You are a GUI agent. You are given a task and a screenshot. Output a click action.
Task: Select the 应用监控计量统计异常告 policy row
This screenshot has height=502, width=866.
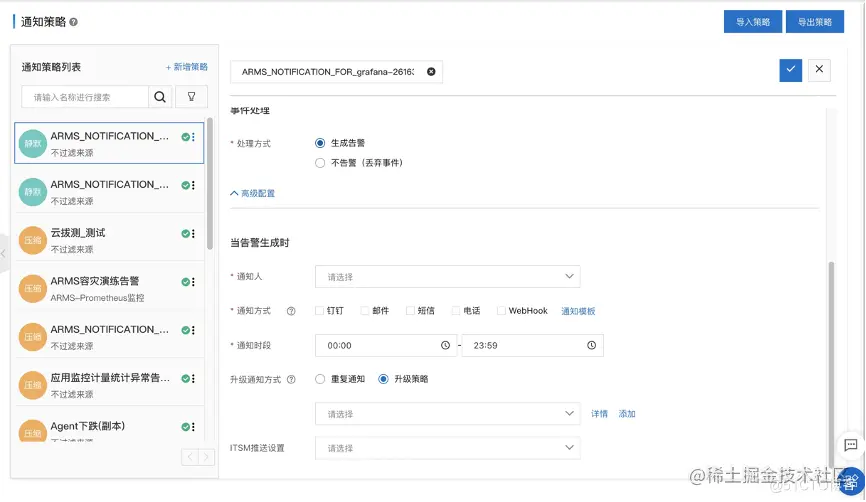[109, 385]
